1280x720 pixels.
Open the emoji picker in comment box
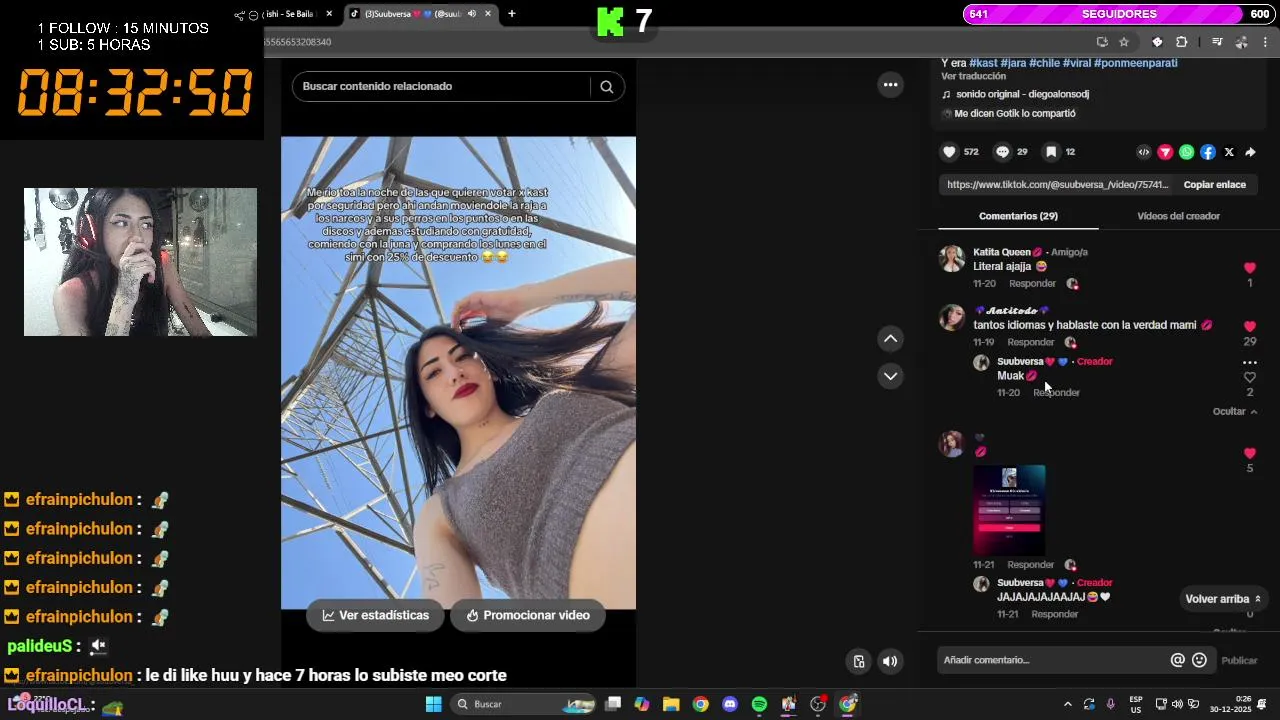tap(1200, 660)
